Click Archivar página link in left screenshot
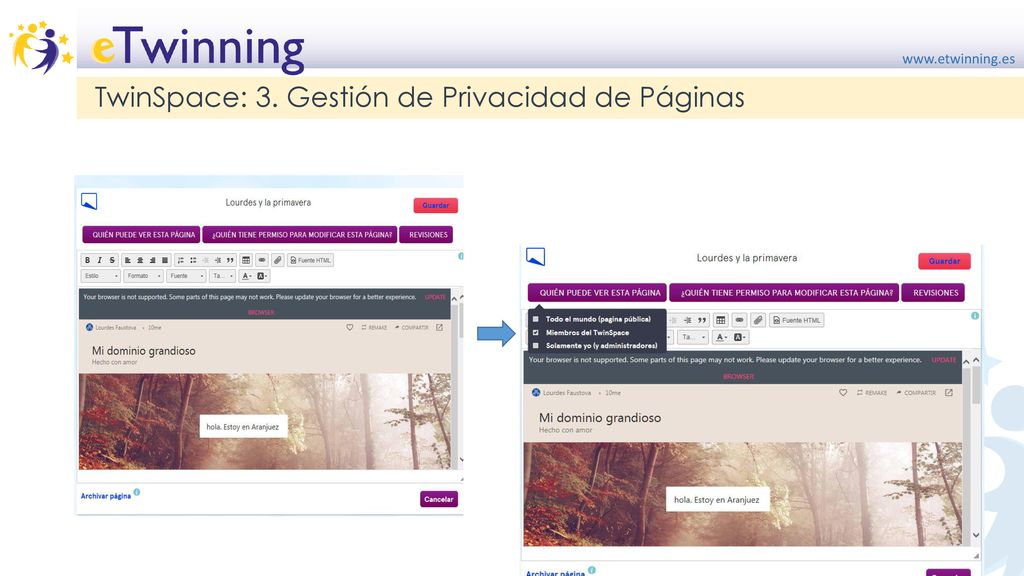 coord(106,496)
